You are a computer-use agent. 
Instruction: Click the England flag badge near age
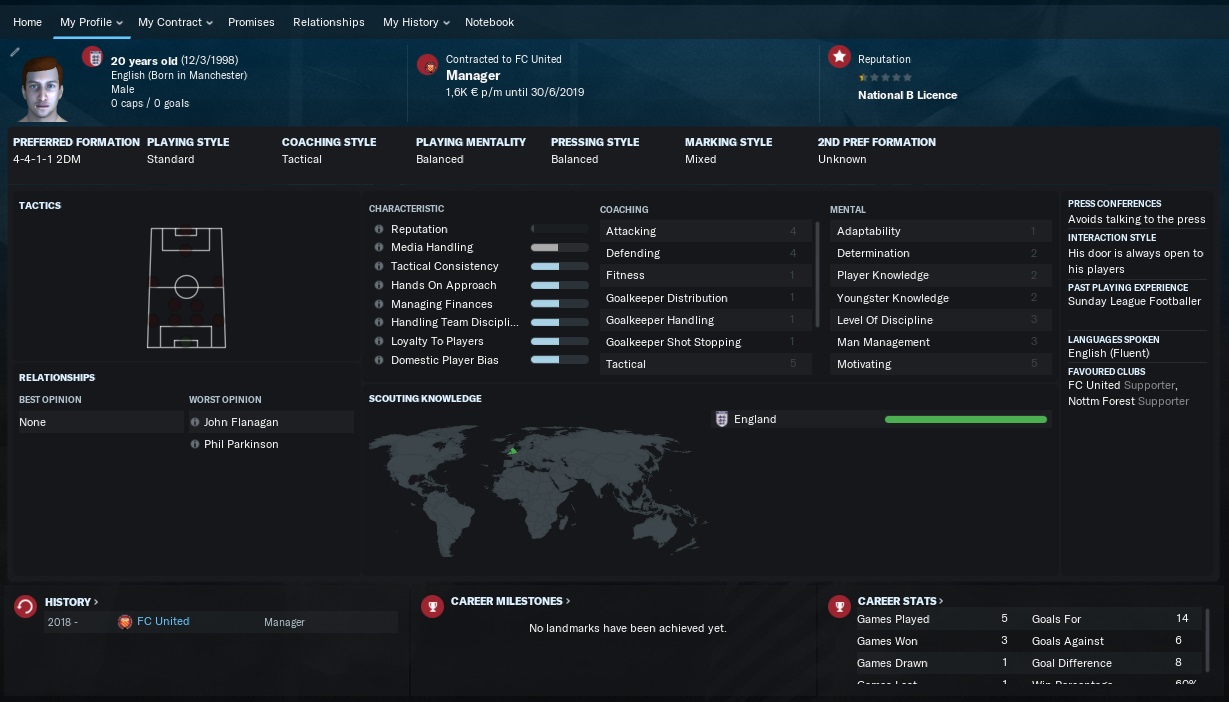[x=93, y=58]
